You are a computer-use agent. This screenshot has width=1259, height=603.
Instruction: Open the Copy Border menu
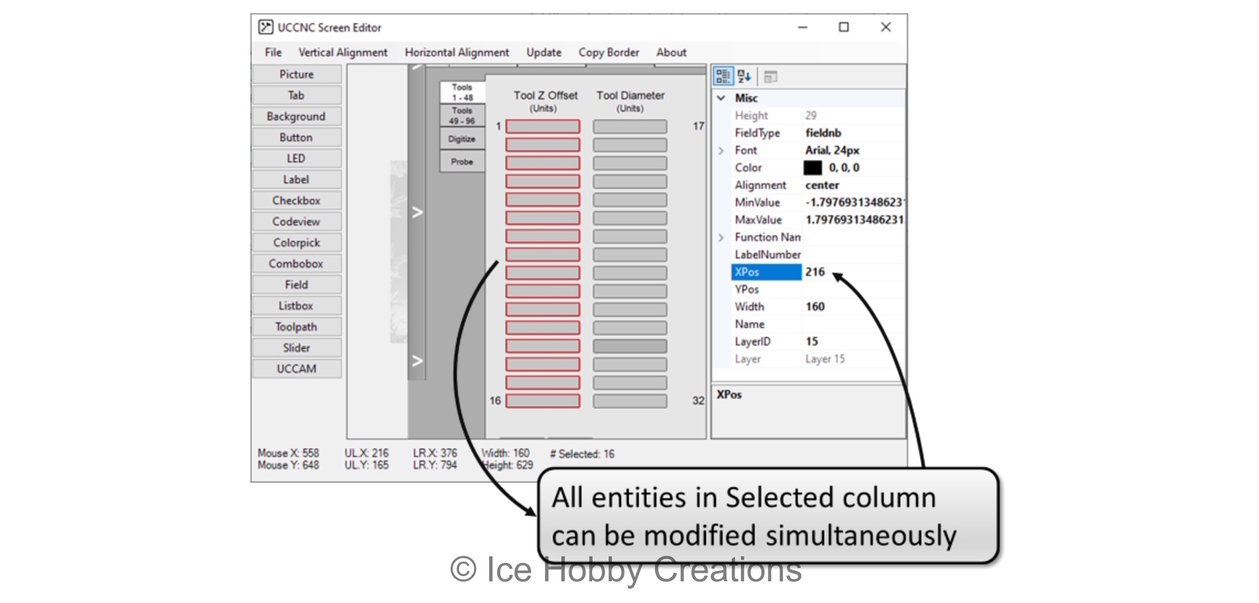point(609,52)
